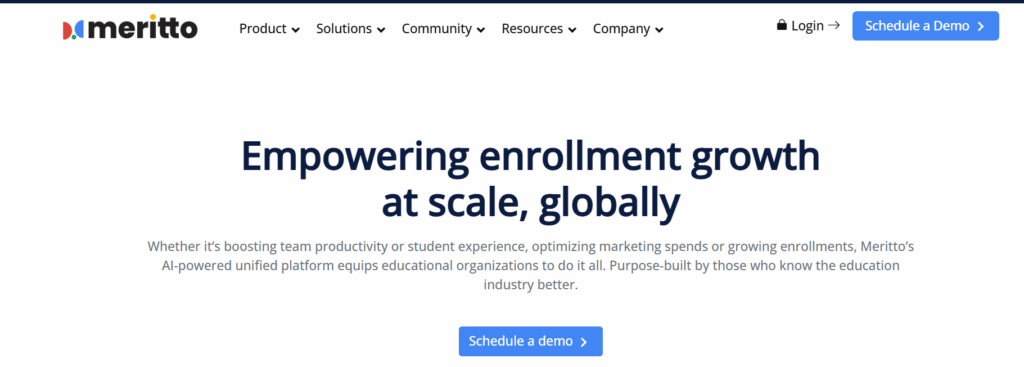Expand the Product dropdown chevron

tap(296, 30)
